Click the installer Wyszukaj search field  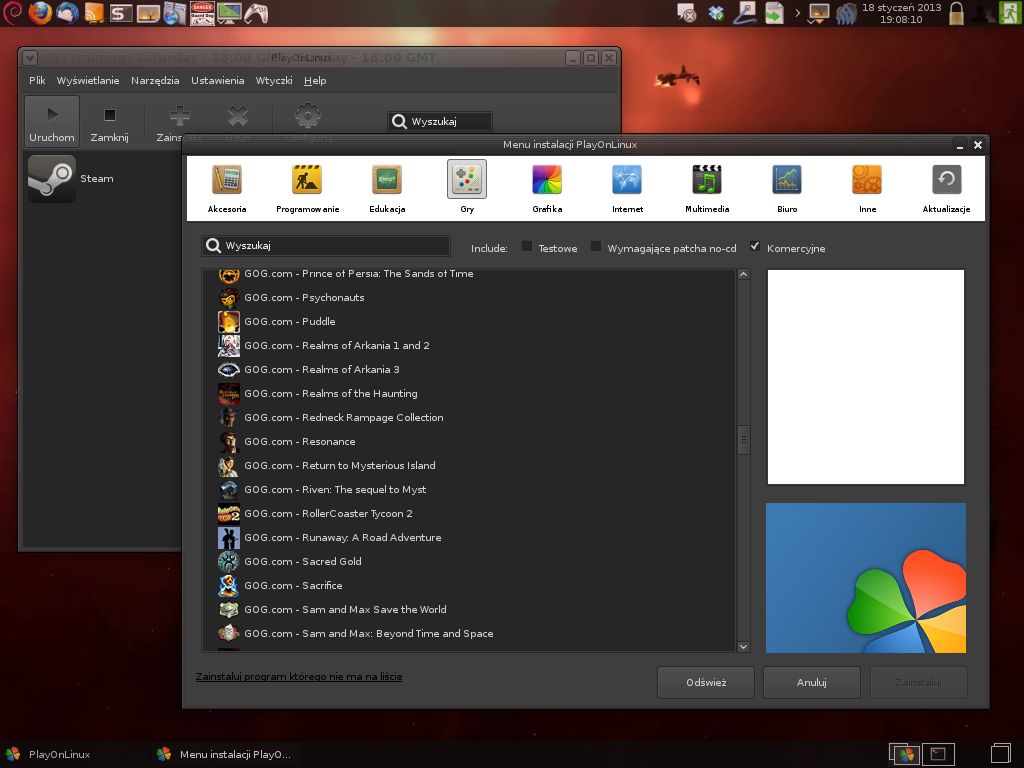pos(326,246)
